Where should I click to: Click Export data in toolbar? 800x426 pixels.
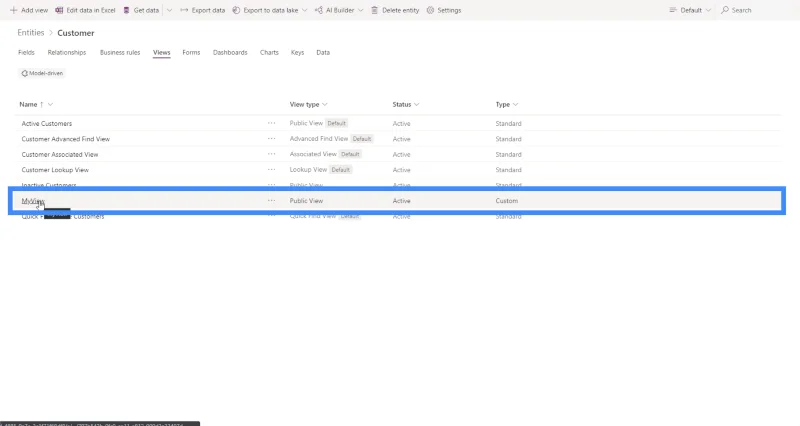(203, 10)
